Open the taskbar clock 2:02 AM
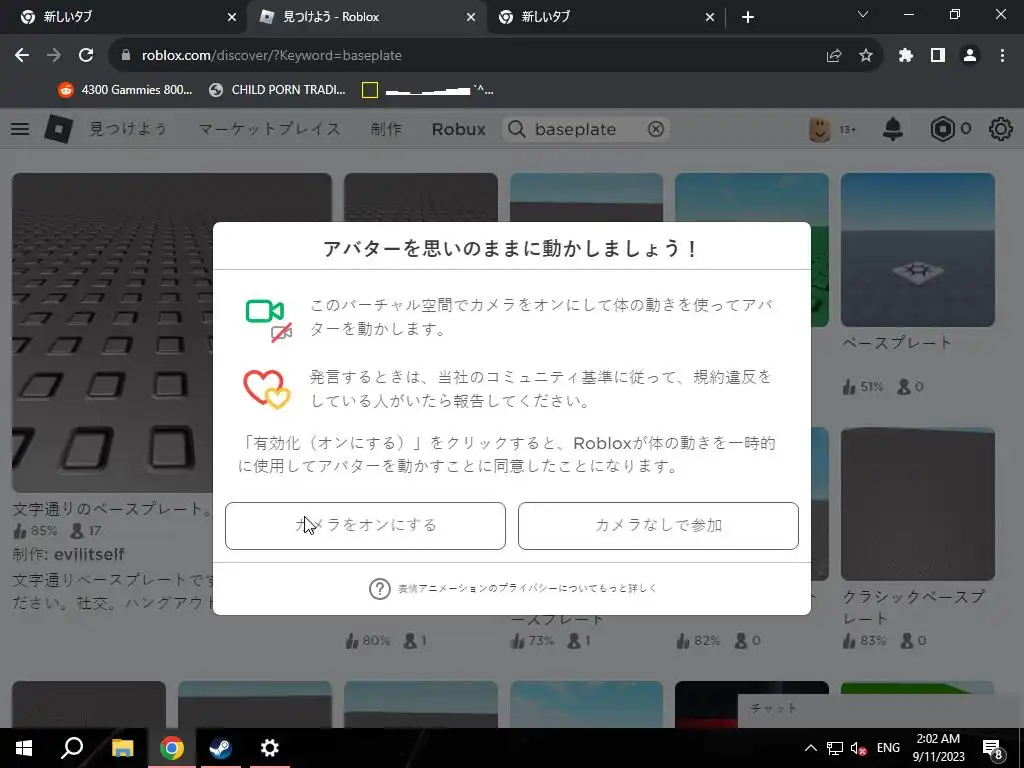Viewport: 1024px width, 768px height. pos(938,748)
